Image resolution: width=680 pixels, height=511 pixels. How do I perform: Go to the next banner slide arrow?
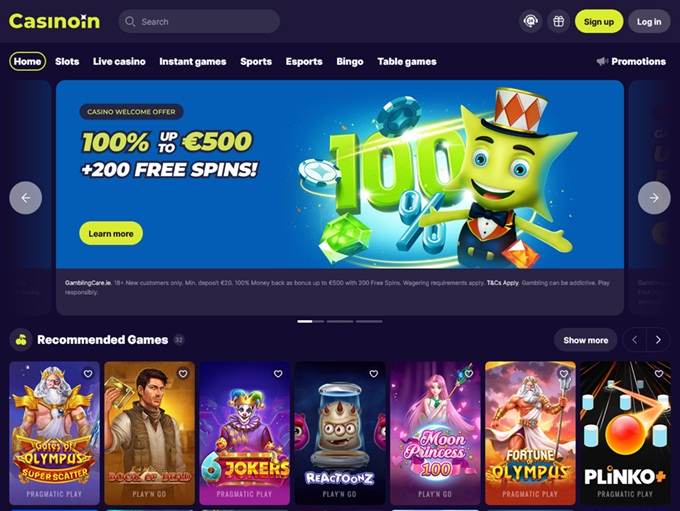[x=654, y=198]
